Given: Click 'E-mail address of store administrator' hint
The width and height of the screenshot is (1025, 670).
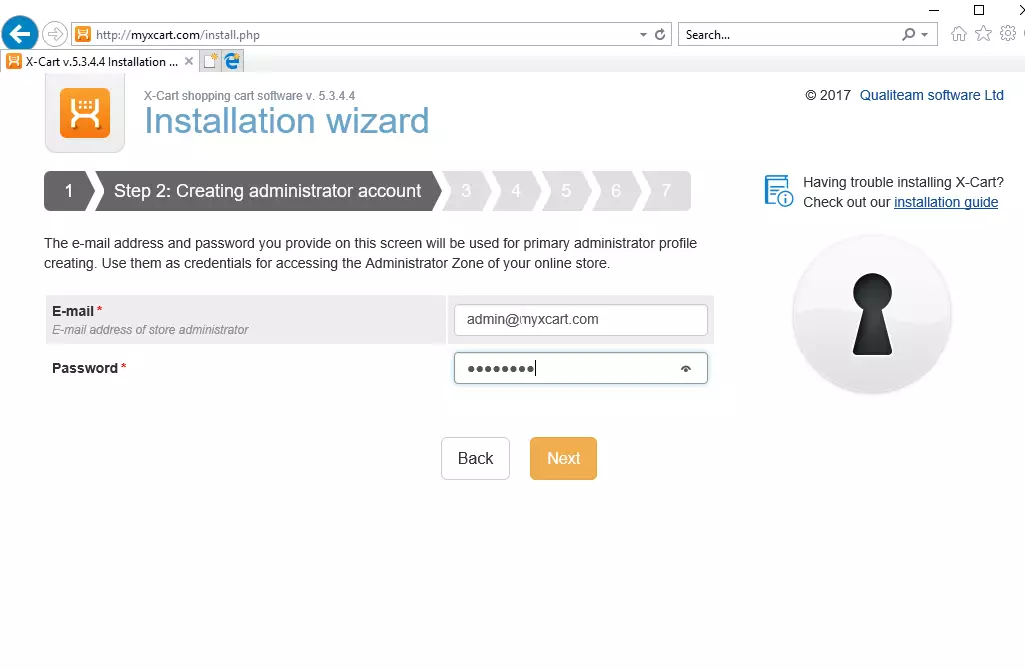Looking at the screenshot, I should tap(150, 330).
